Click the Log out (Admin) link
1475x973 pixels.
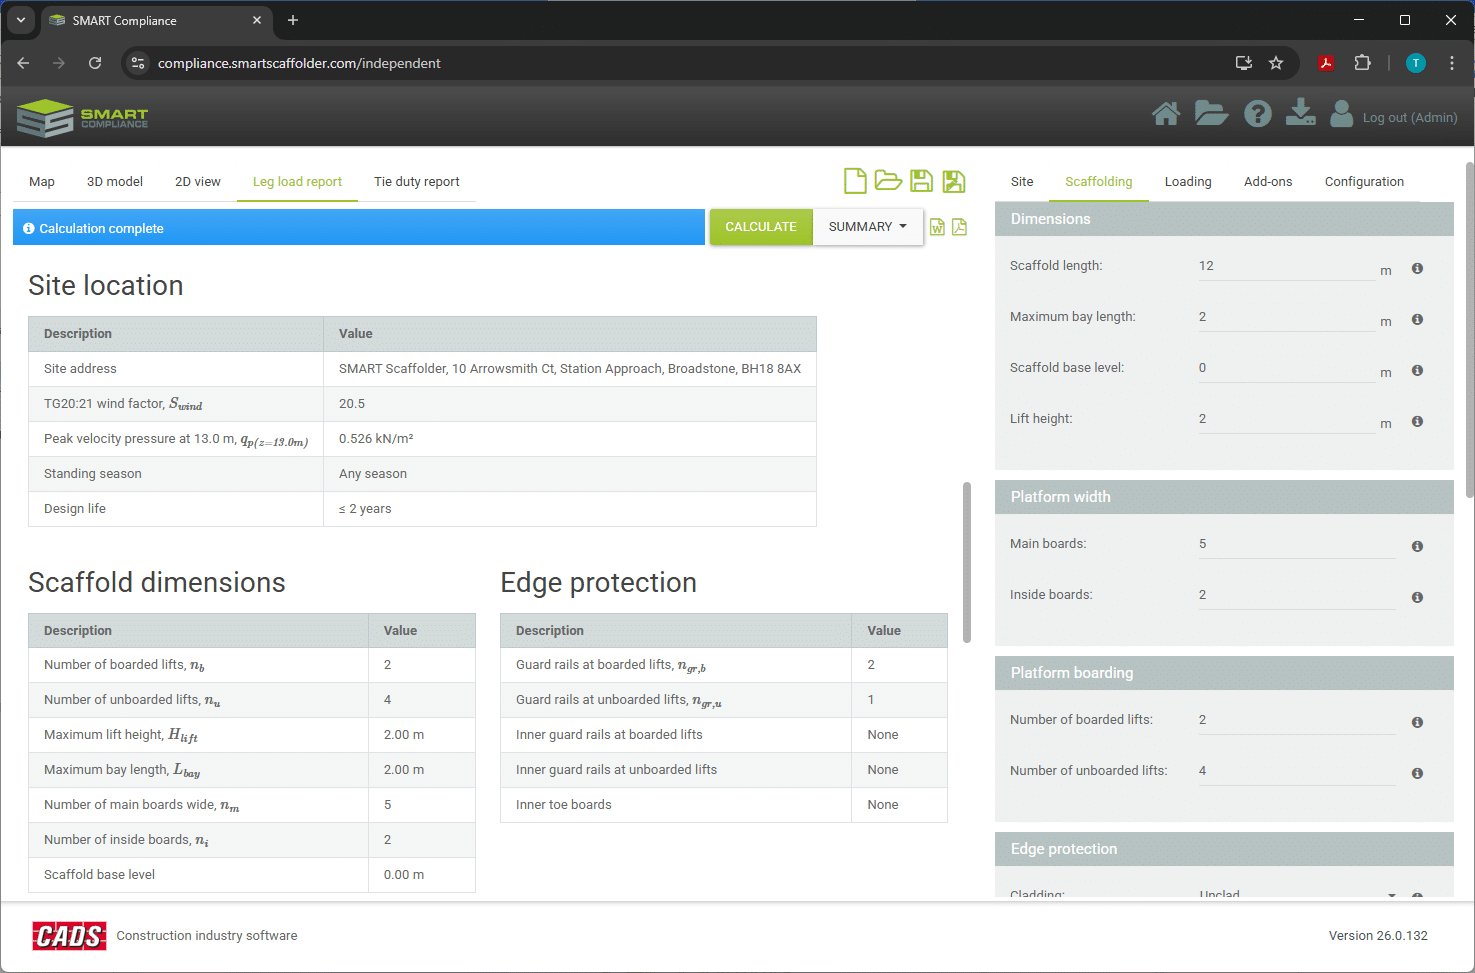coord(1409,118)
